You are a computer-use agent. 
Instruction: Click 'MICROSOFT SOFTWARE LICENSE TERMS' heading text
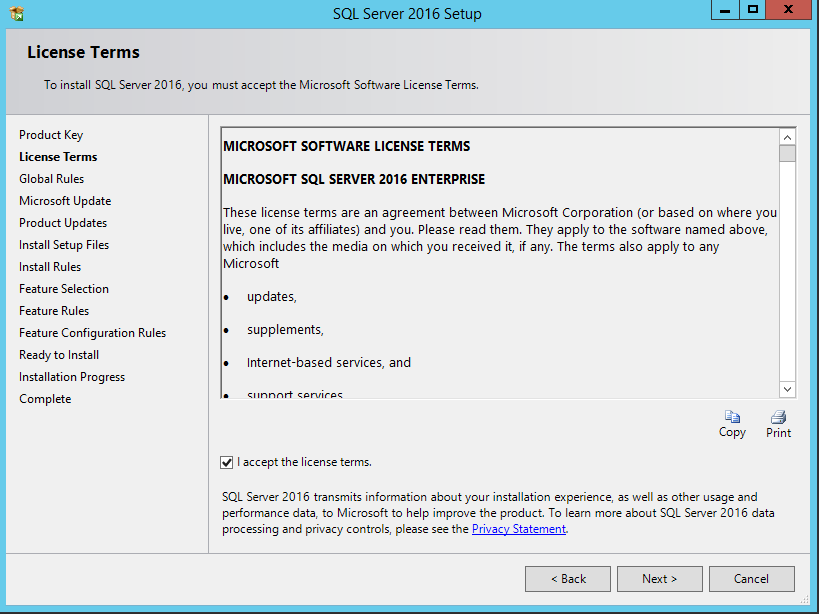(x=347, y=146)
